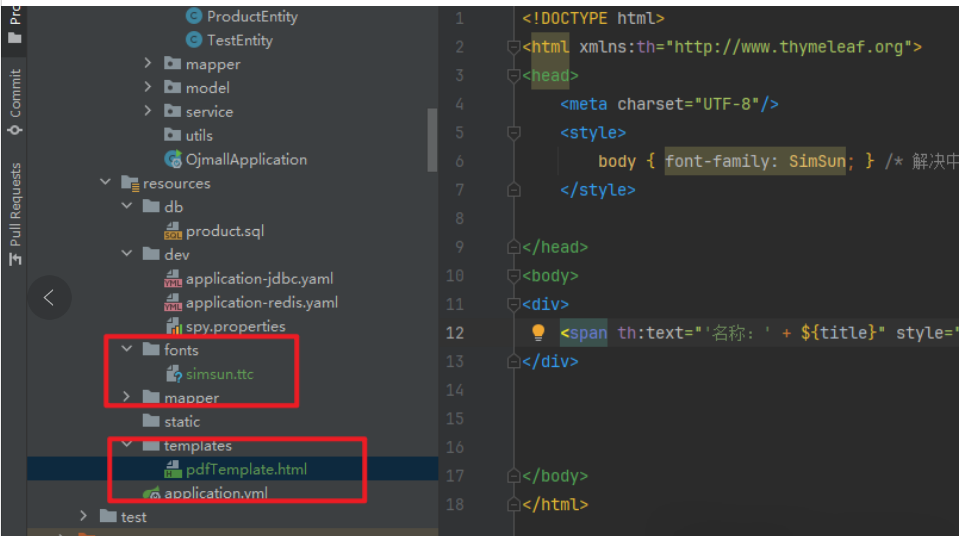959x536 pixels.
Task: Open the Pull Requests tool window tab
Action: click(x=14, y=214)
